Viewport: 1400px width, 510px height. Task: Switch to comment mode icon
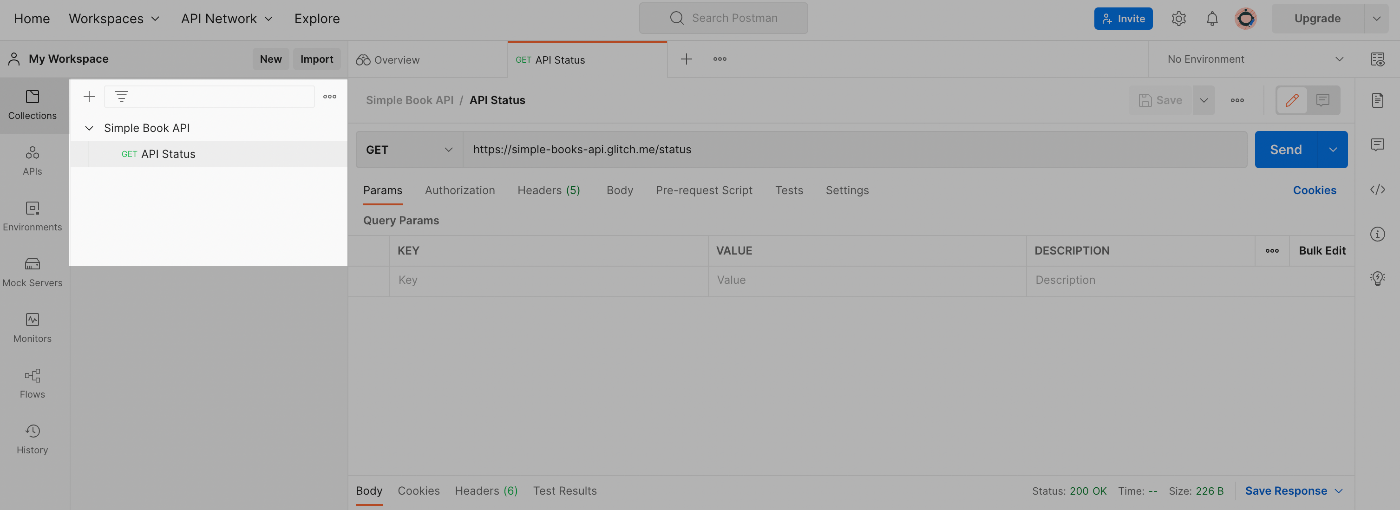[1322, 100]
